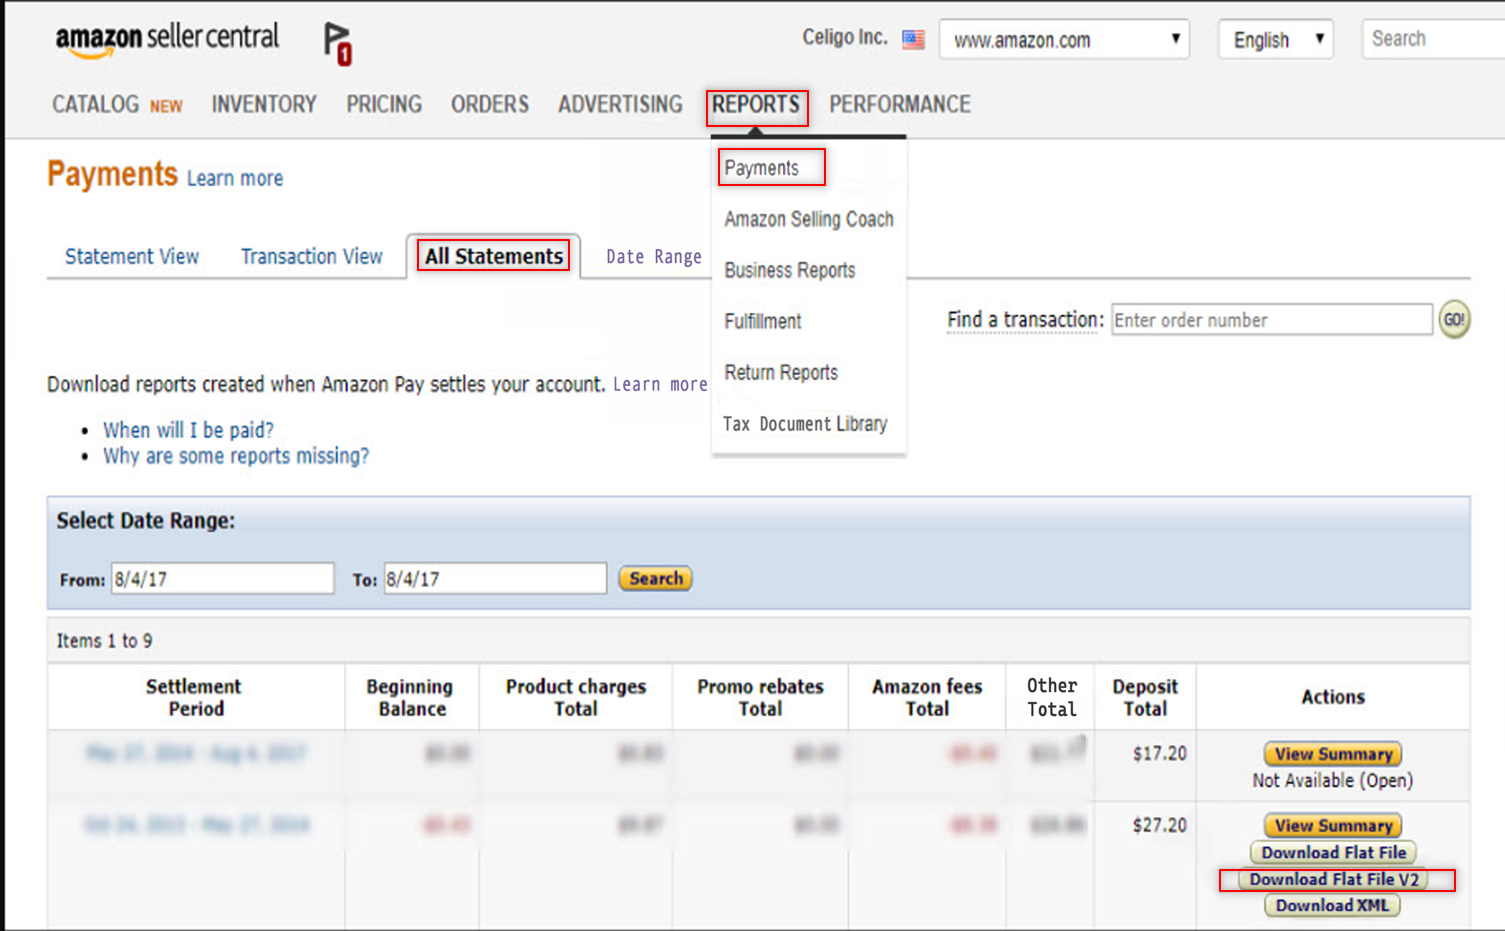Open the Reports menu

756,105
